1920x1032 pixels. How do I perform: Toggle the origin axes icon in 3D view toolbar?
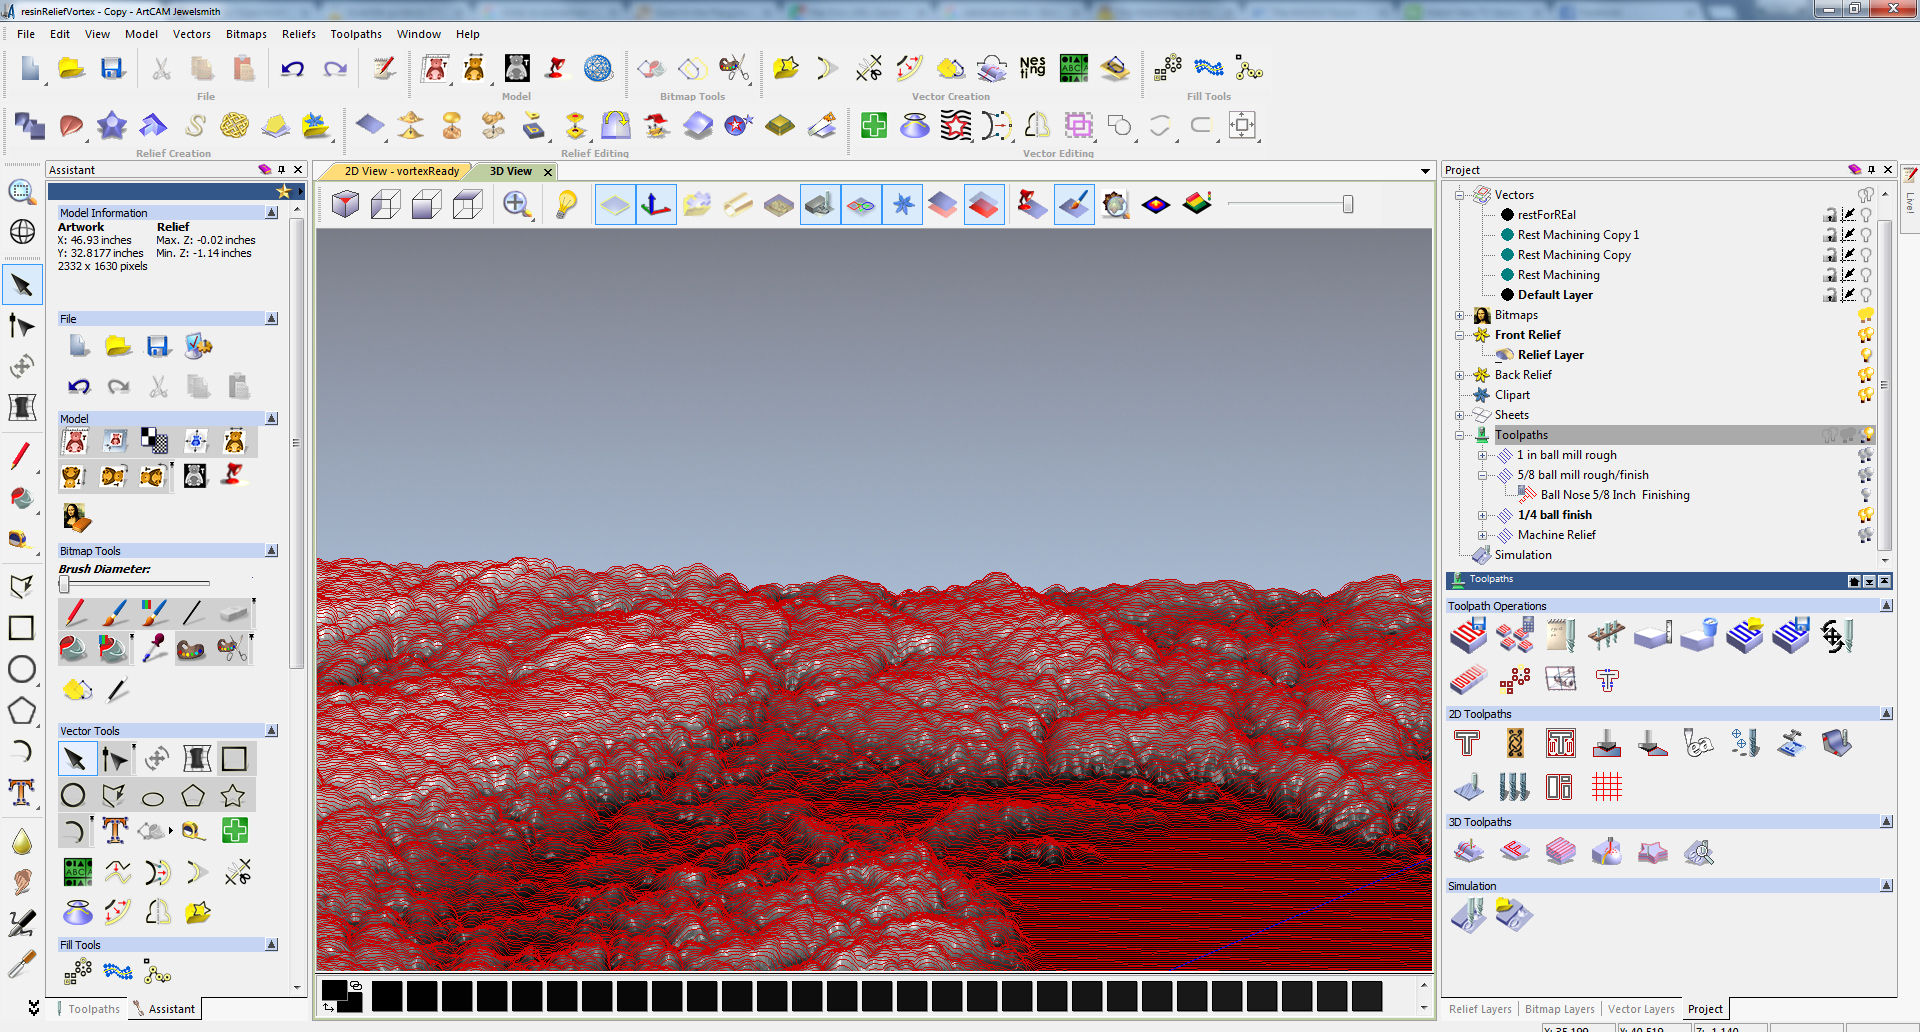click(x=656, y=205)
